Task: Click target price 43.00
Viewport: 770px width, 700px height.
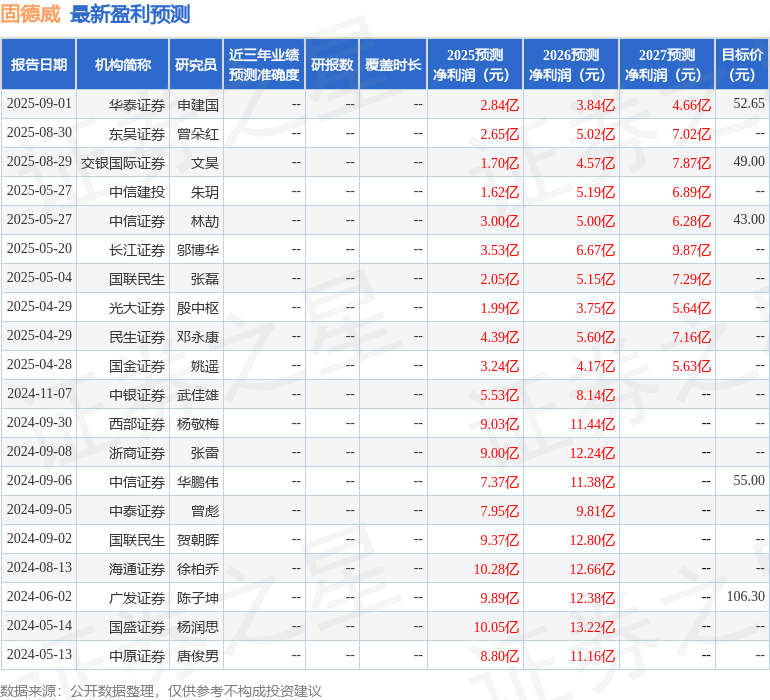Action: click(749, 220)
